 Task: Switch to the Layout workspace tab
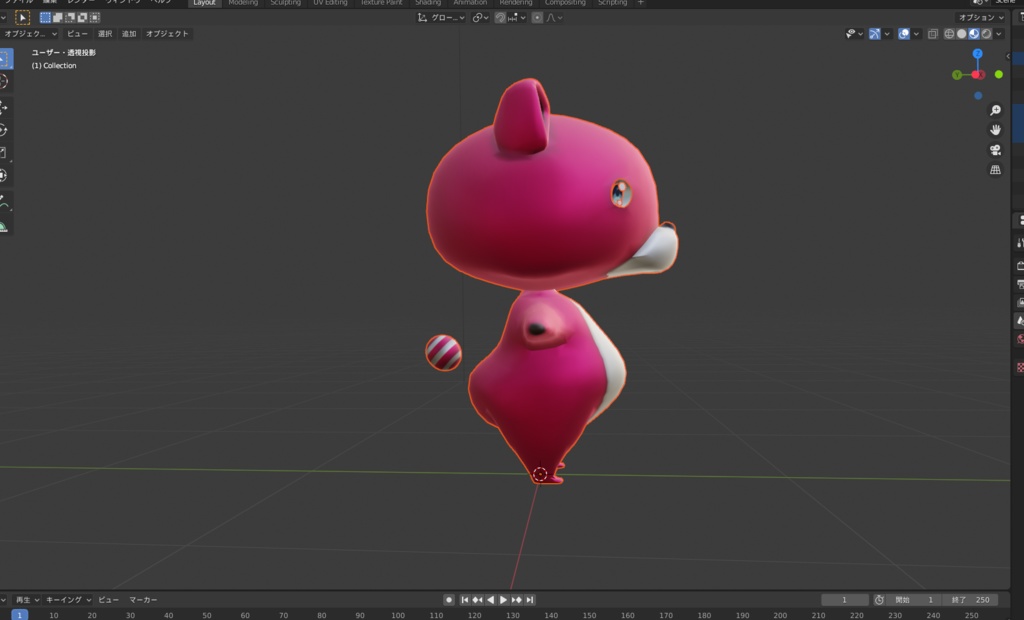click(x=204, y=3)
